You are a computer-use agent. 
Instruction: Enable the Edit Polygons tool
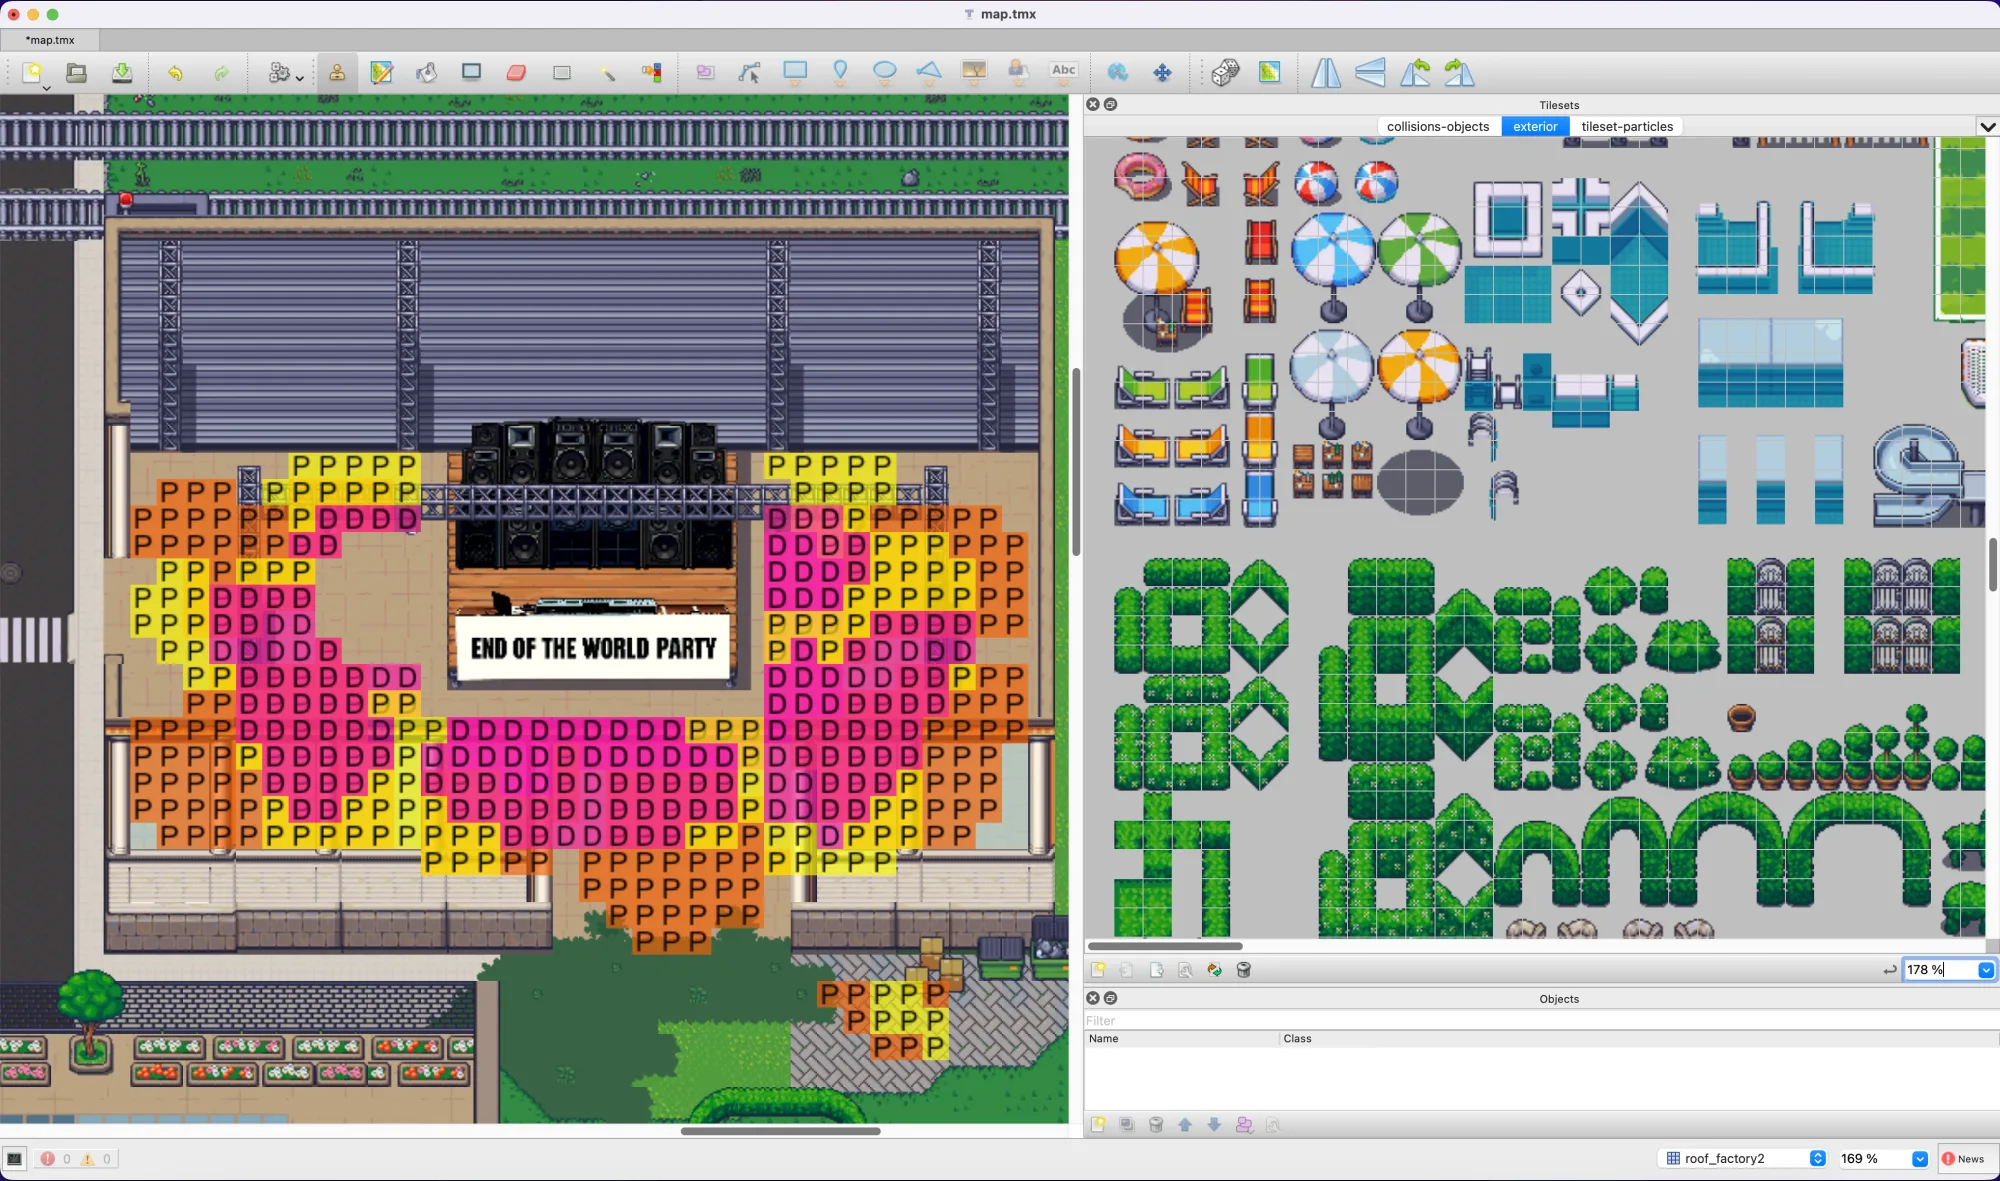749,72
